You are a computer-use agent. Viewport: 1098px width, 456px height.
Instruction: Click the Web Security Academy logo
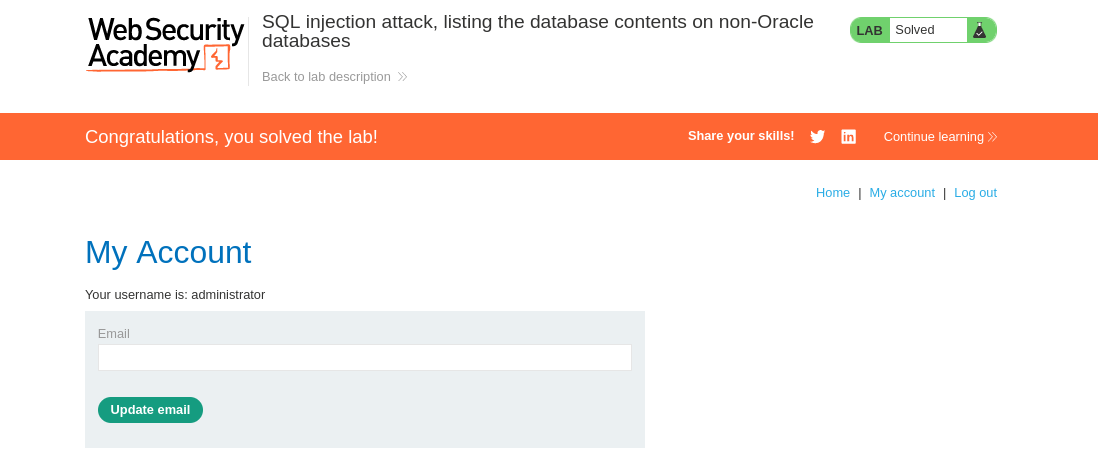click(x=165, y=45)
